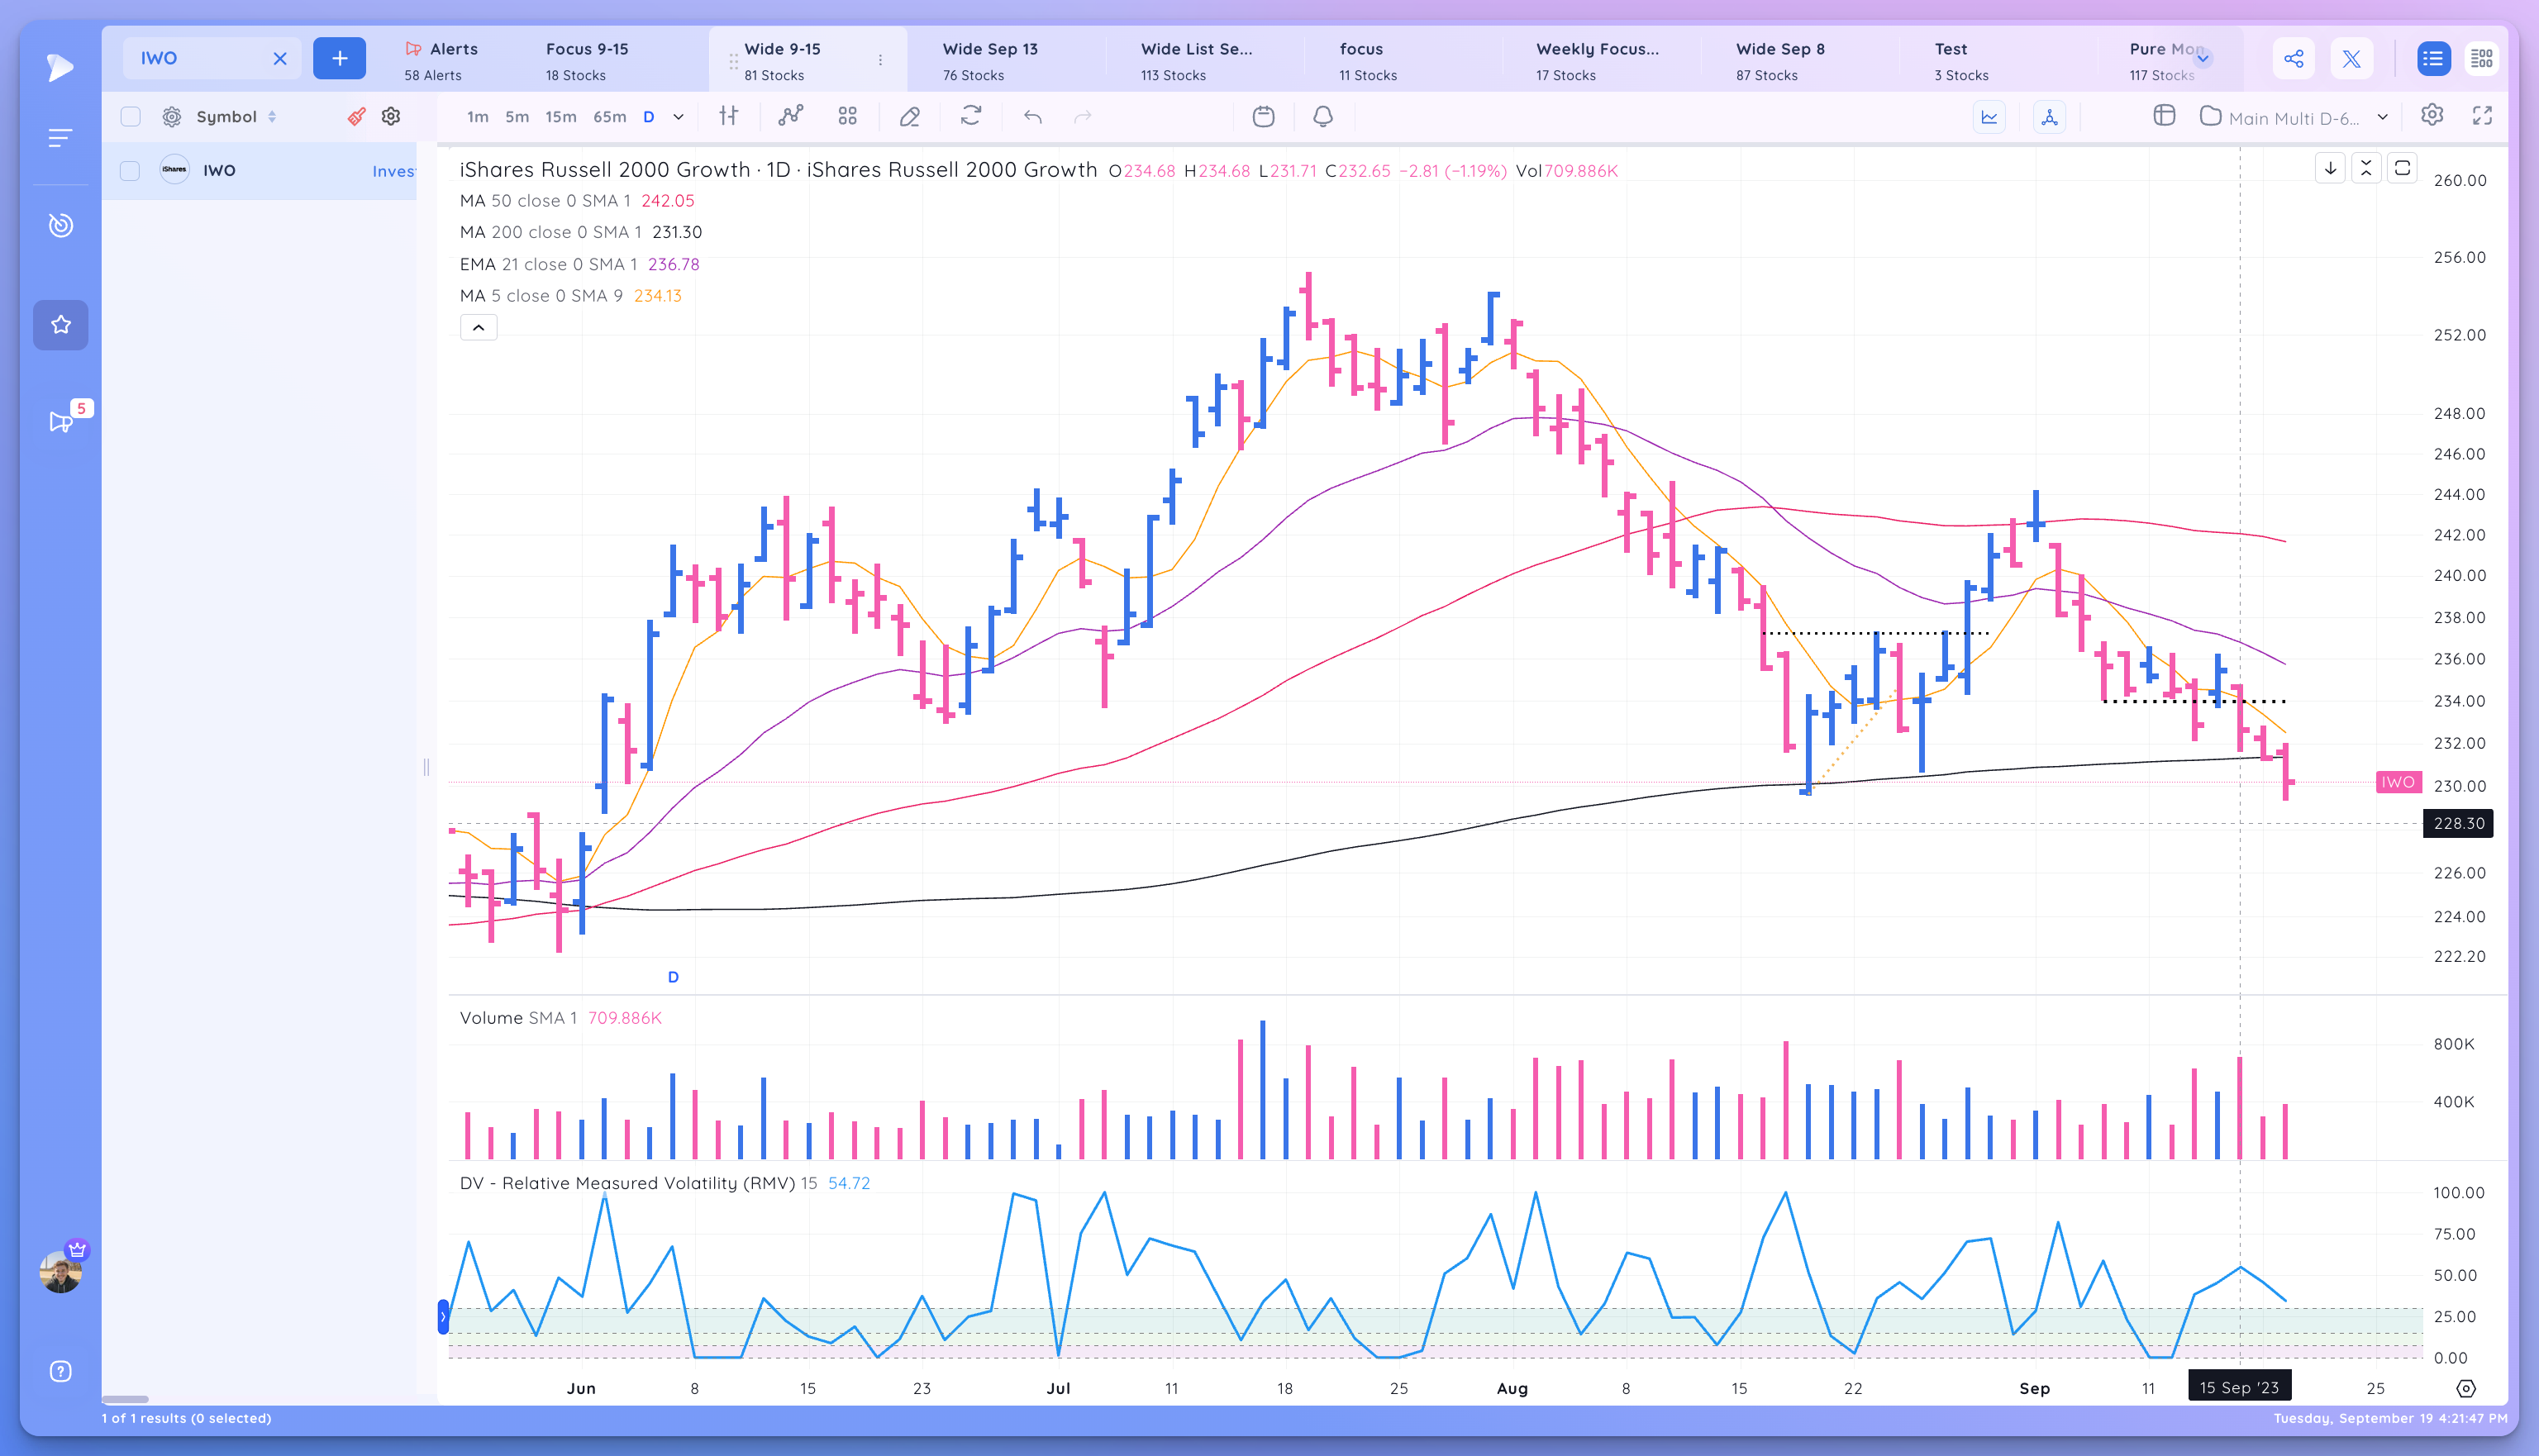The image size is (2539, 1456).
Task: Open column settings gear beside Symbol
Action: (172, 117)
